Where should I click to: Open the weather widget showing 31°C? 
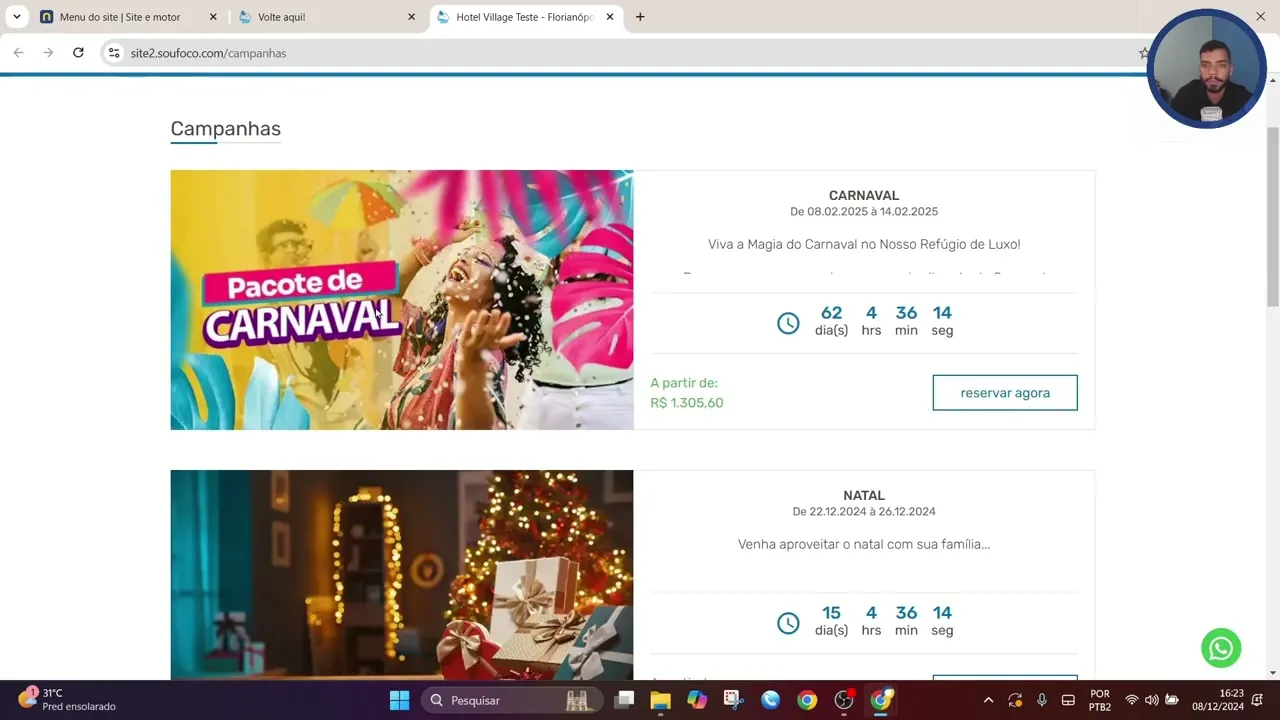coord(68,700)
